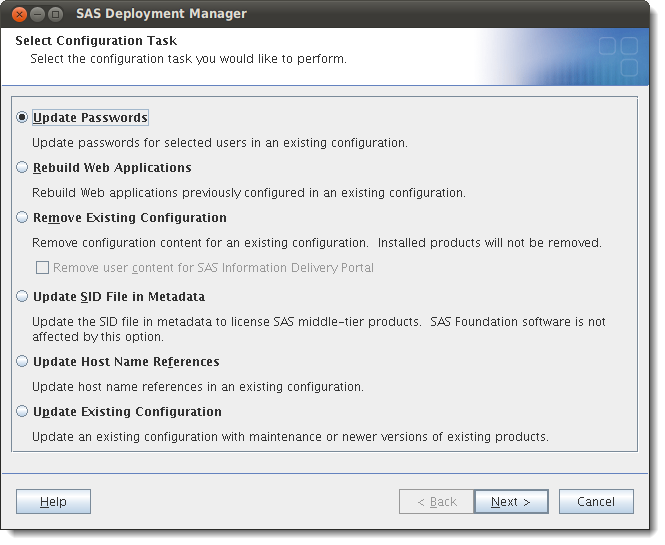The height and width of the screenshot is (545, 665).
Task: Click the Rebuild Web Applications label
Action: (x=112, y=168)
